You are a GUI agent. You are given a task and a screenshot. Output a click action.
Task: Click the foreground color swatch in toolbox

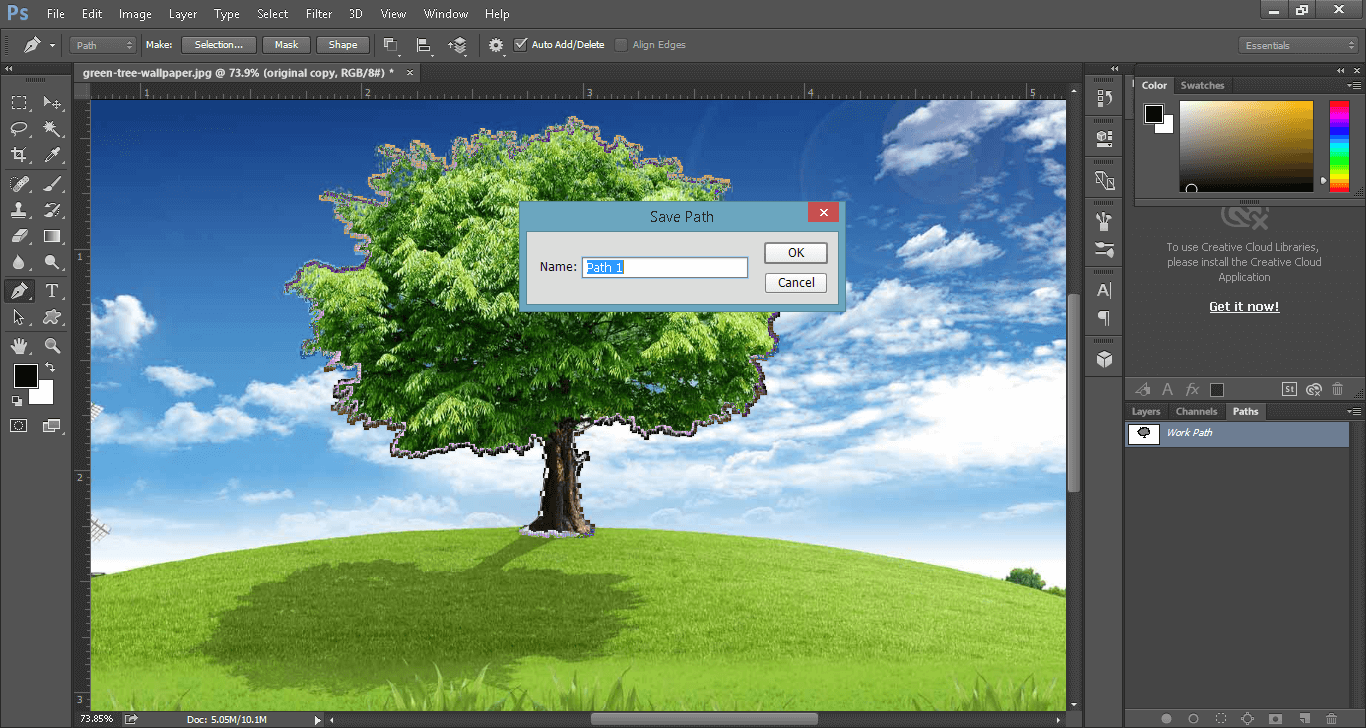pos(25,377)
